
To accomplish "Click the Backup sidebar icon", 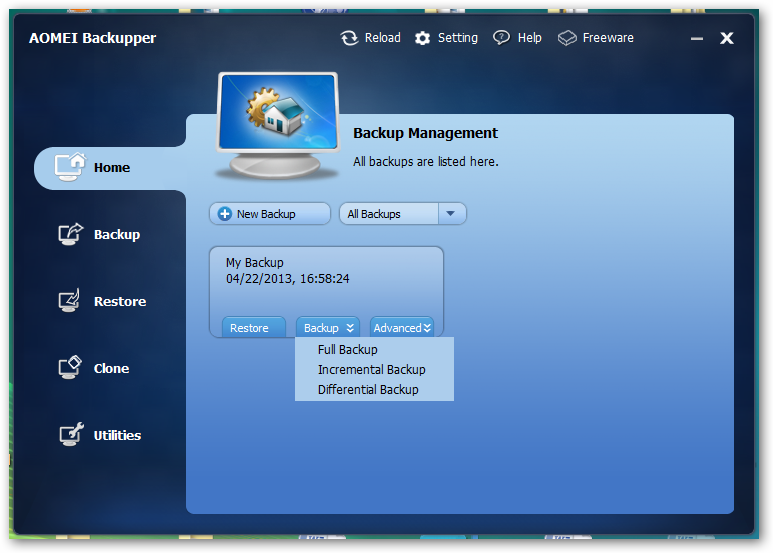I will [70, 234].
